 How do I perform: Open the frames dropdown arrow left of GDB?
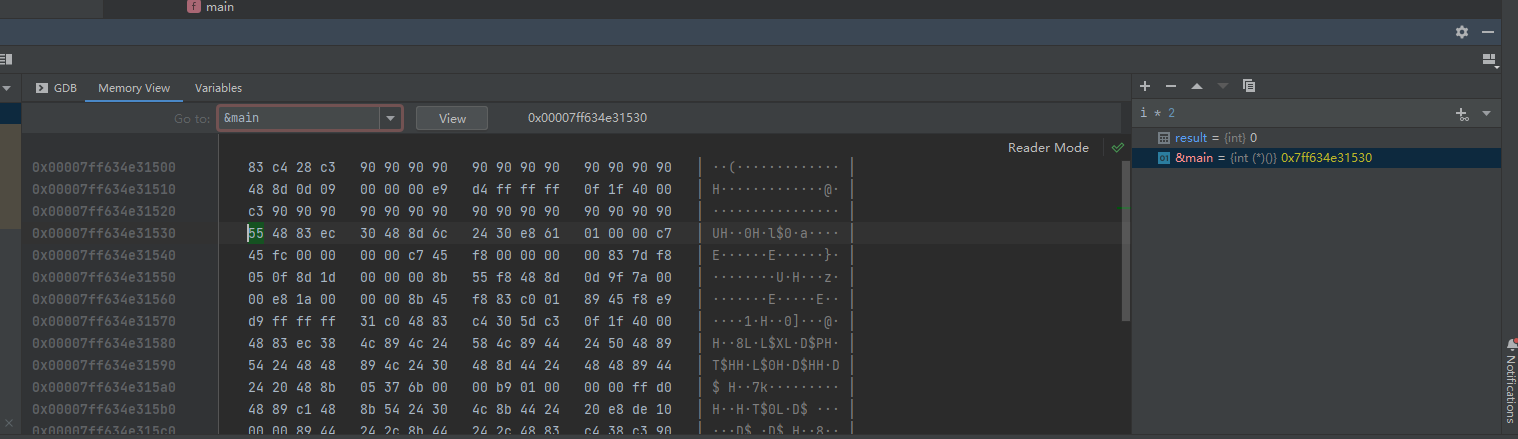[x=6, y=88]
